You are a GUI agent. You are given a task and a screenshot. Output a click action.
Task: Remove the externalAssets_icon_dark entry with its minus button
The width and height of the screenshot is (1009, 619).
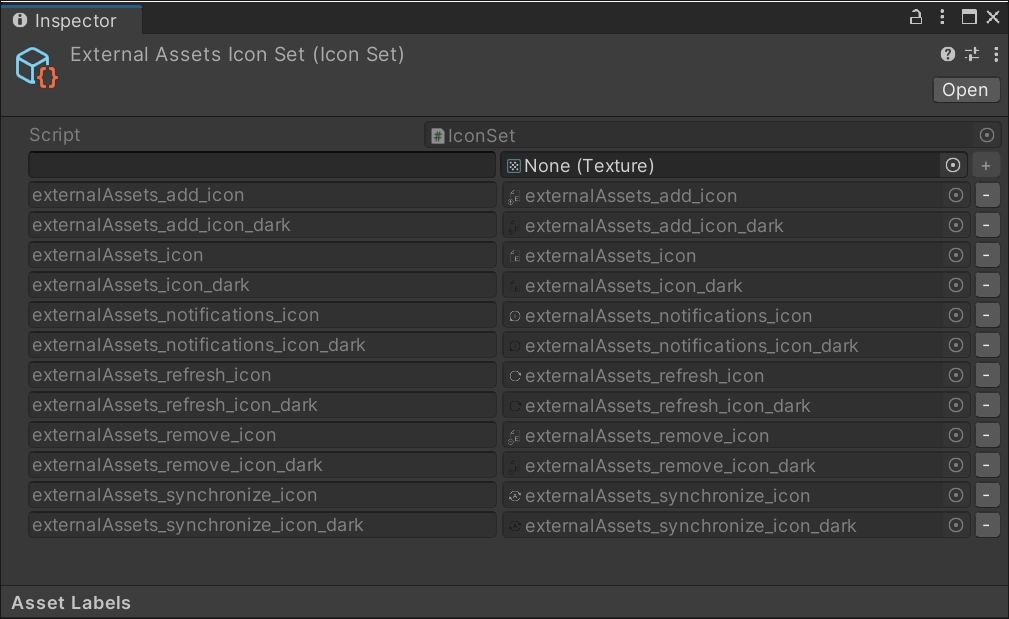coord(986,285)
